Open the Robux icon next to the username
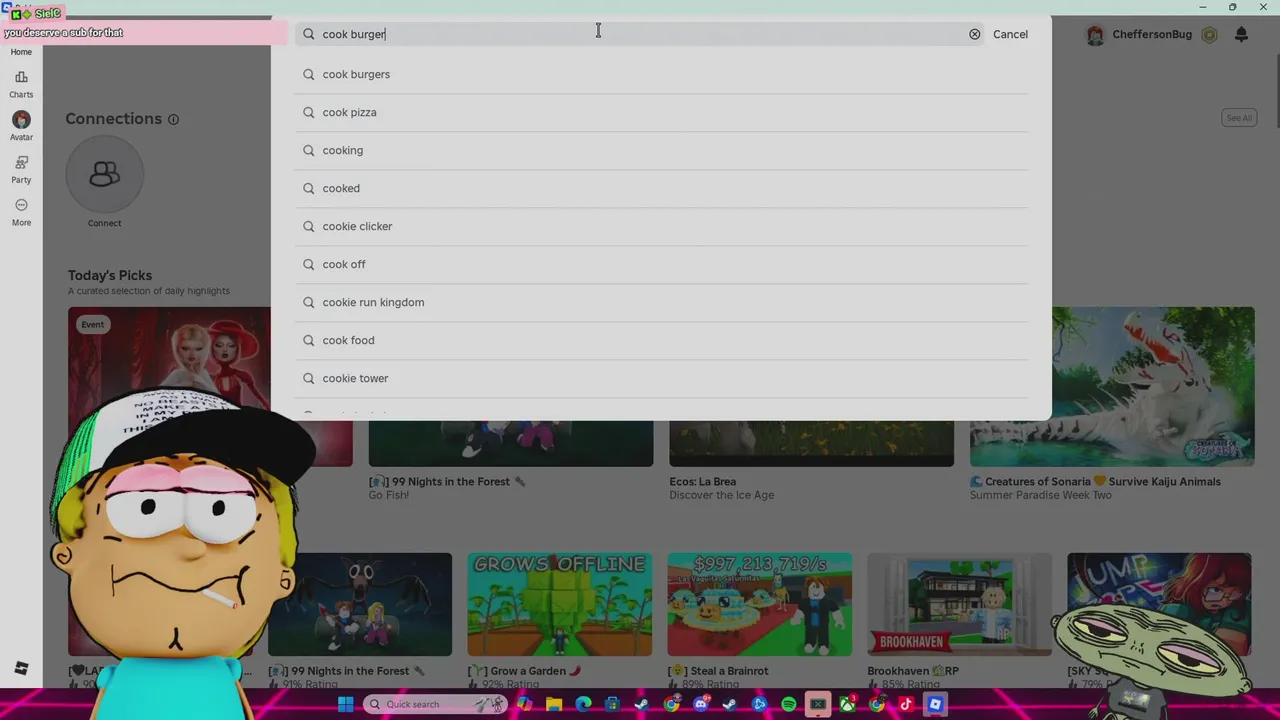The height and width of the screenshot is (720, 1280). click(x=1209, y=34)
